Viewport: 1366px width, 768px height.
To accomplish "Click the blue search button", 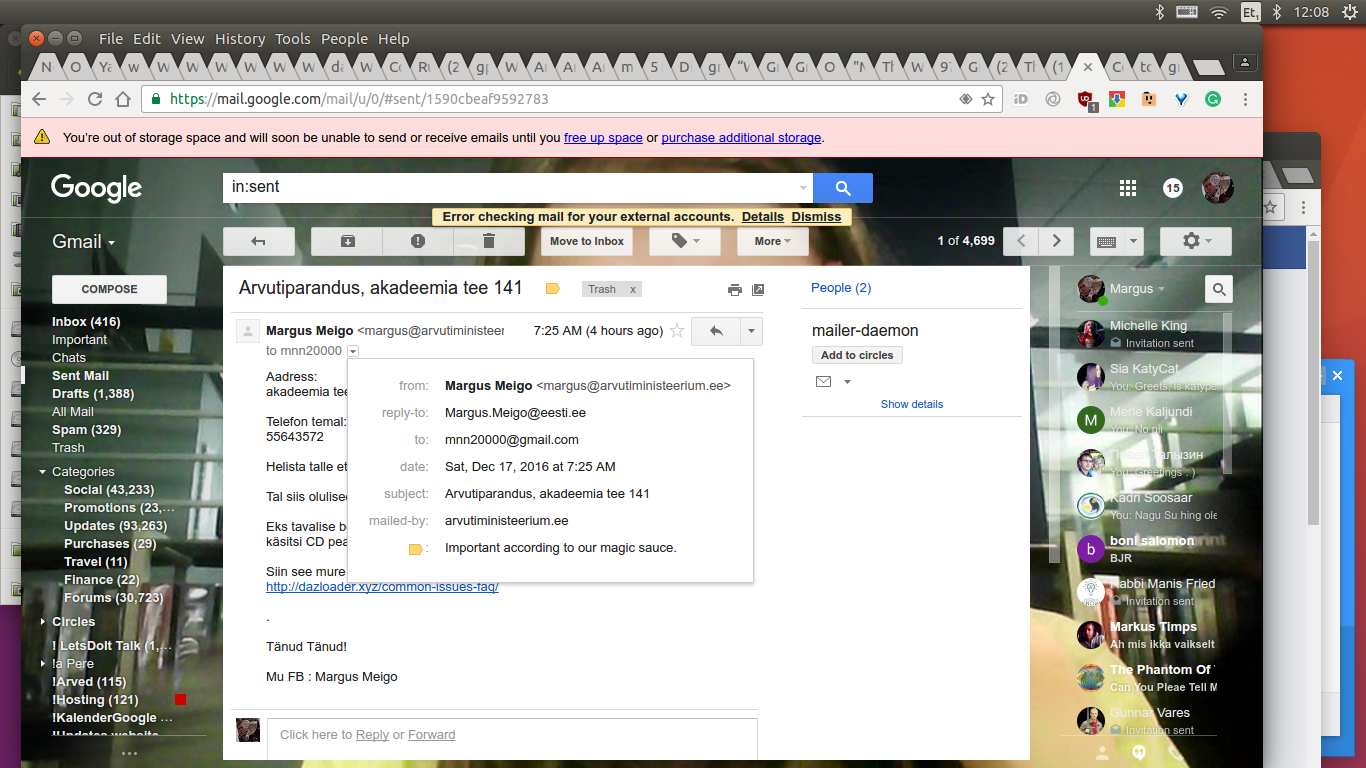I will [x=843, y=188].
